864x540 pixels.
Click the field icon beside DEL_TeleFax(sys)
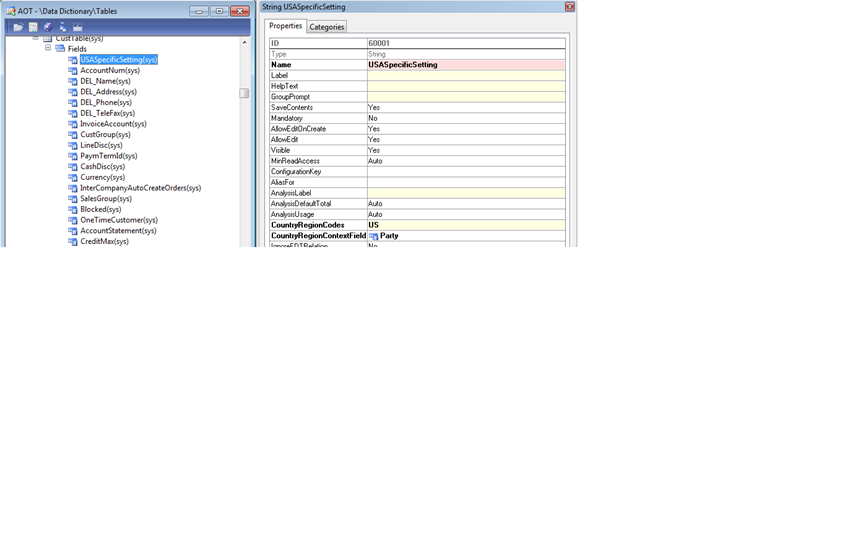(73, 113)
